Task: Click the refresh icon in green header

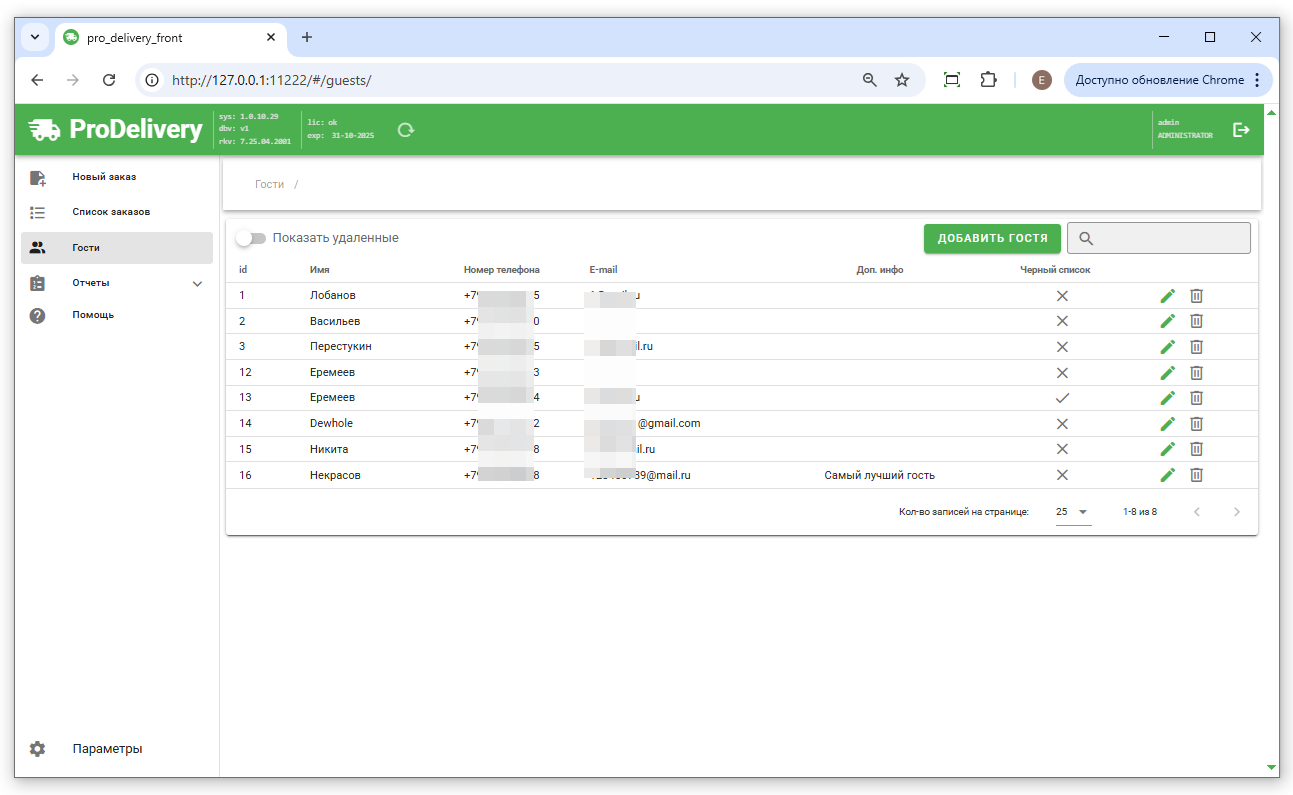Action: tap(405, 130)
